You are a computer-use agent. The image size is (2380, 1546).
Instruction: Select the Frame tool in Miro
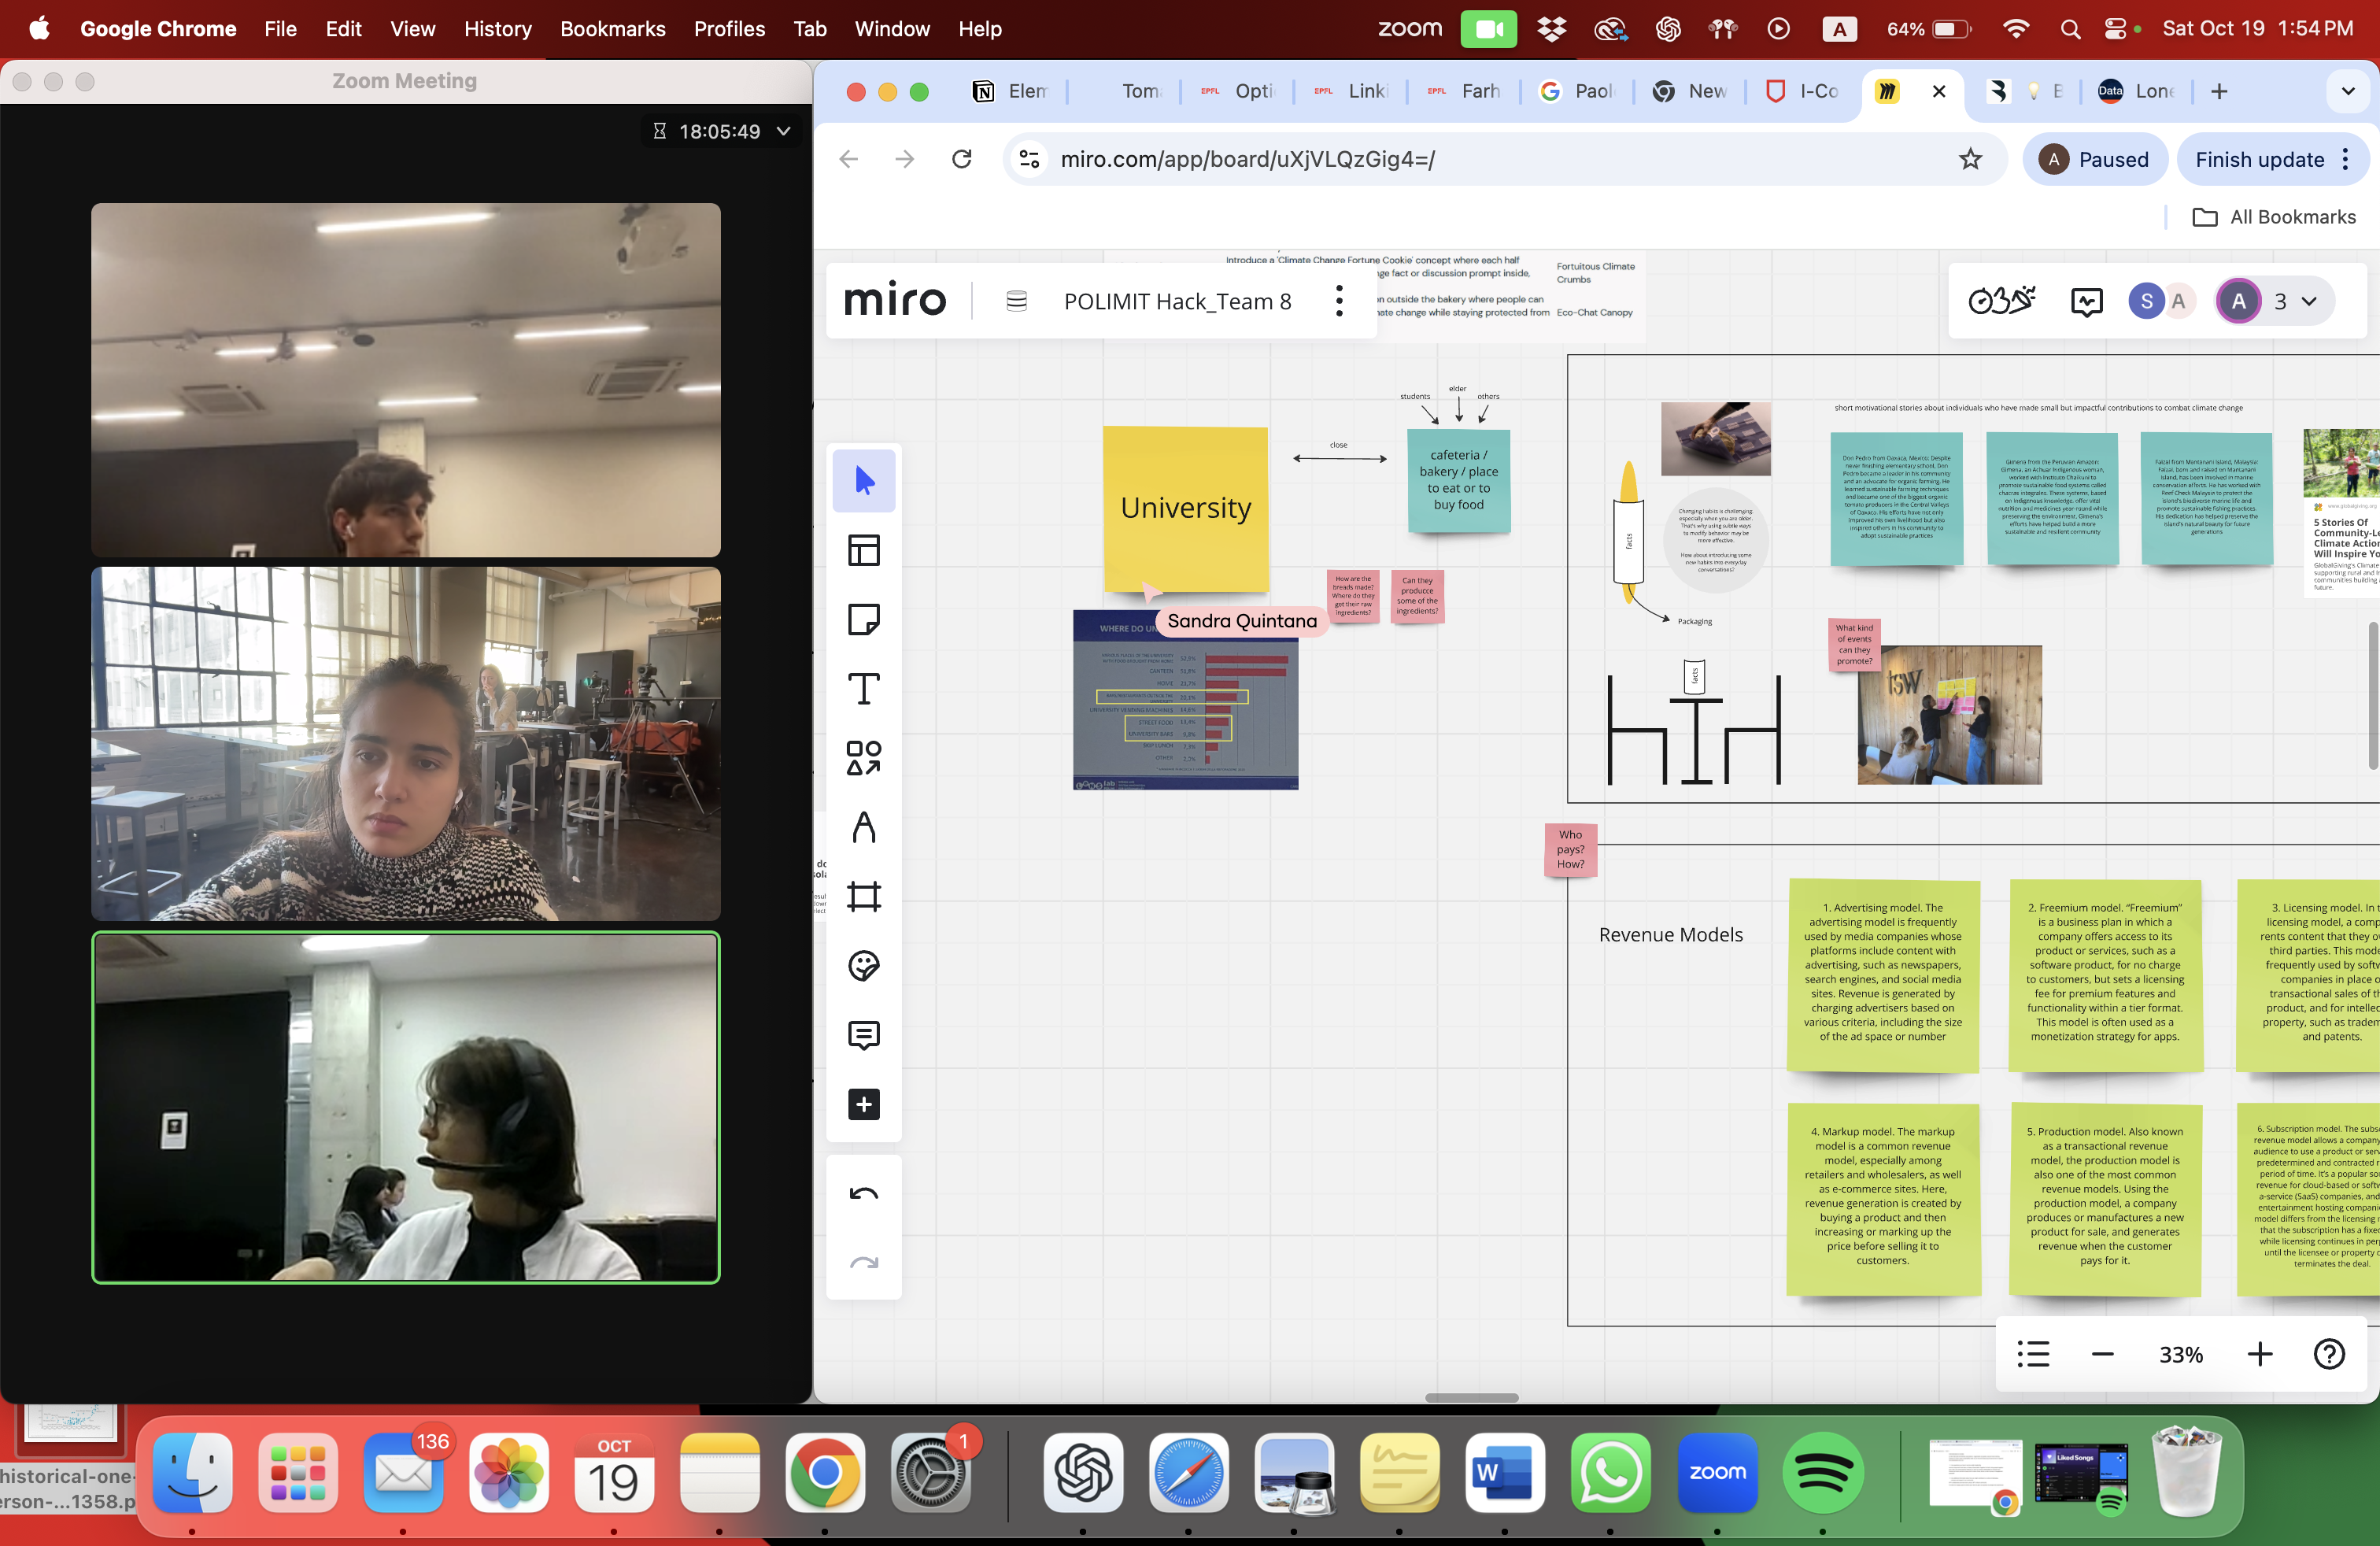point(863,896)
